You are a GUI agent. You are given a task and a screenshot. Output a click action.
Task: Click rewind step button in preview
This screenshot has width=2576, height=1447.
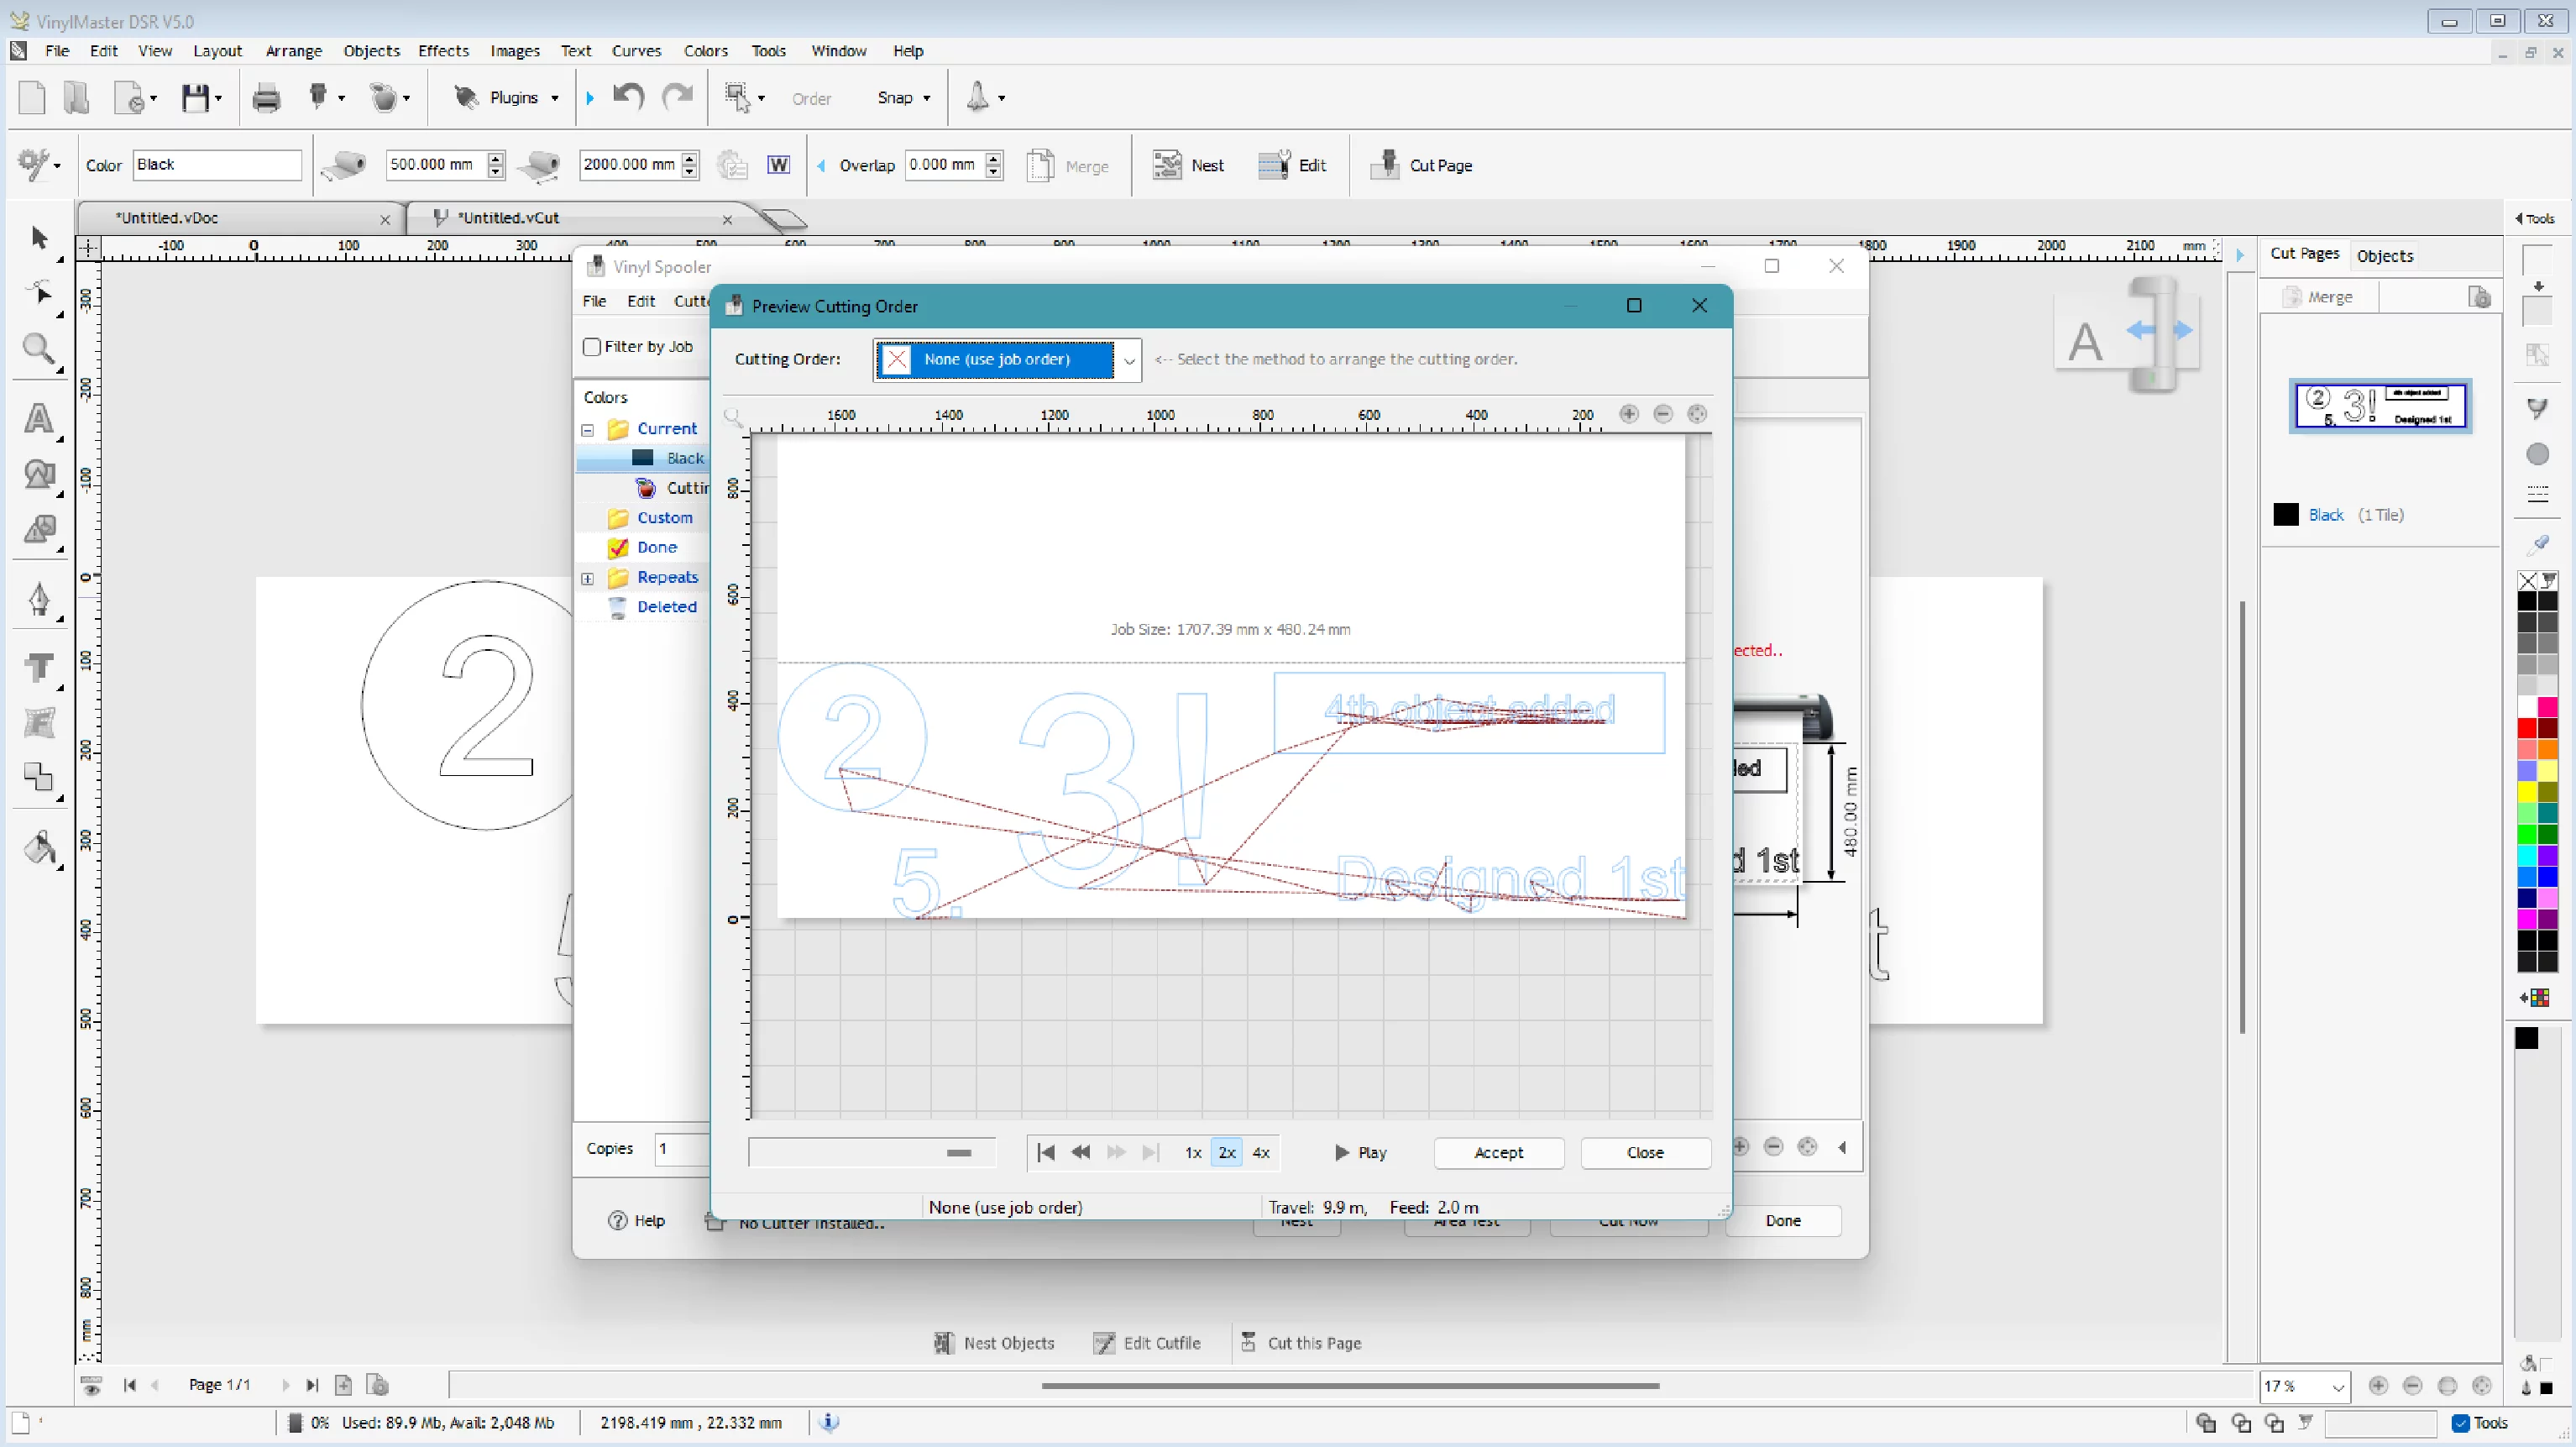point(1081,1152)
